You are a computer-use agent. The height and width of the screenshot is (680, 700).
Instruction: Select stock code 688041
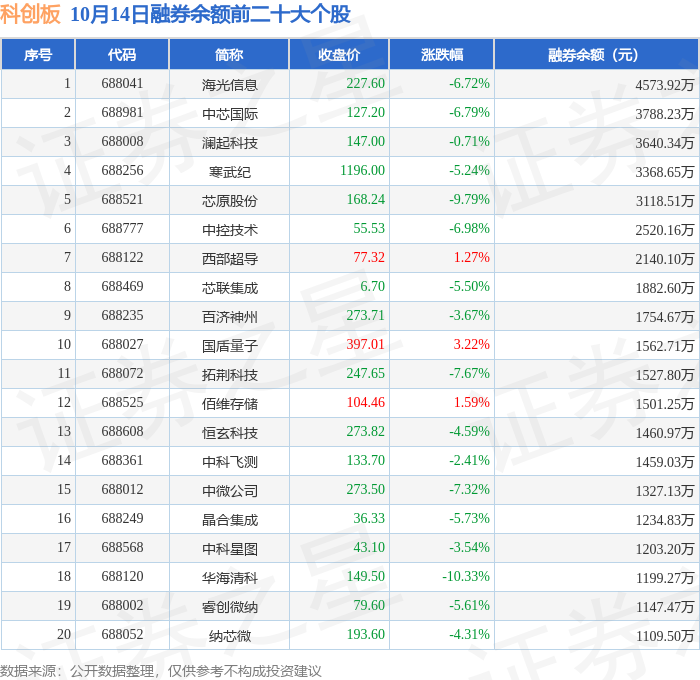point(122,83)
